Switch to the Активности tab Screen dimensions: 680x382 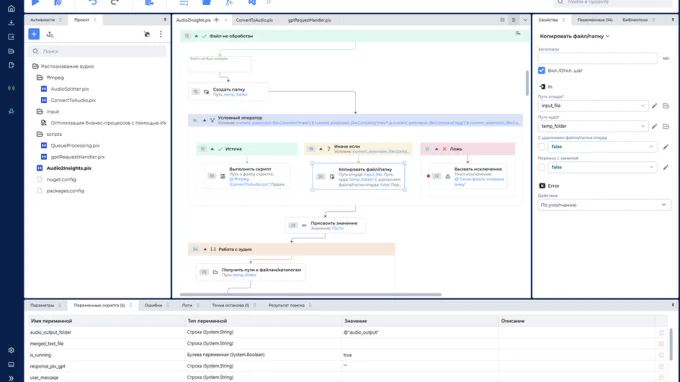point(42,20)
